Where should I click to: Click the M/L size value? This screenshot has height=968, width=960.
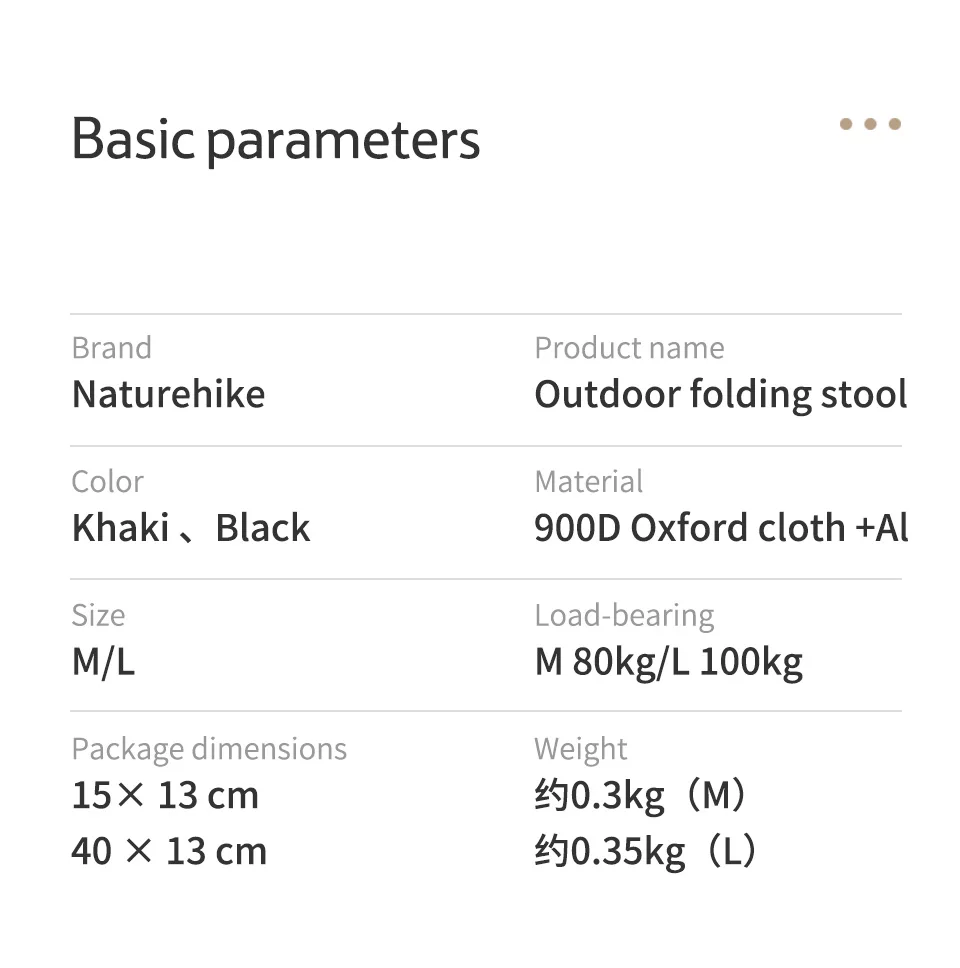pos(103,662)
